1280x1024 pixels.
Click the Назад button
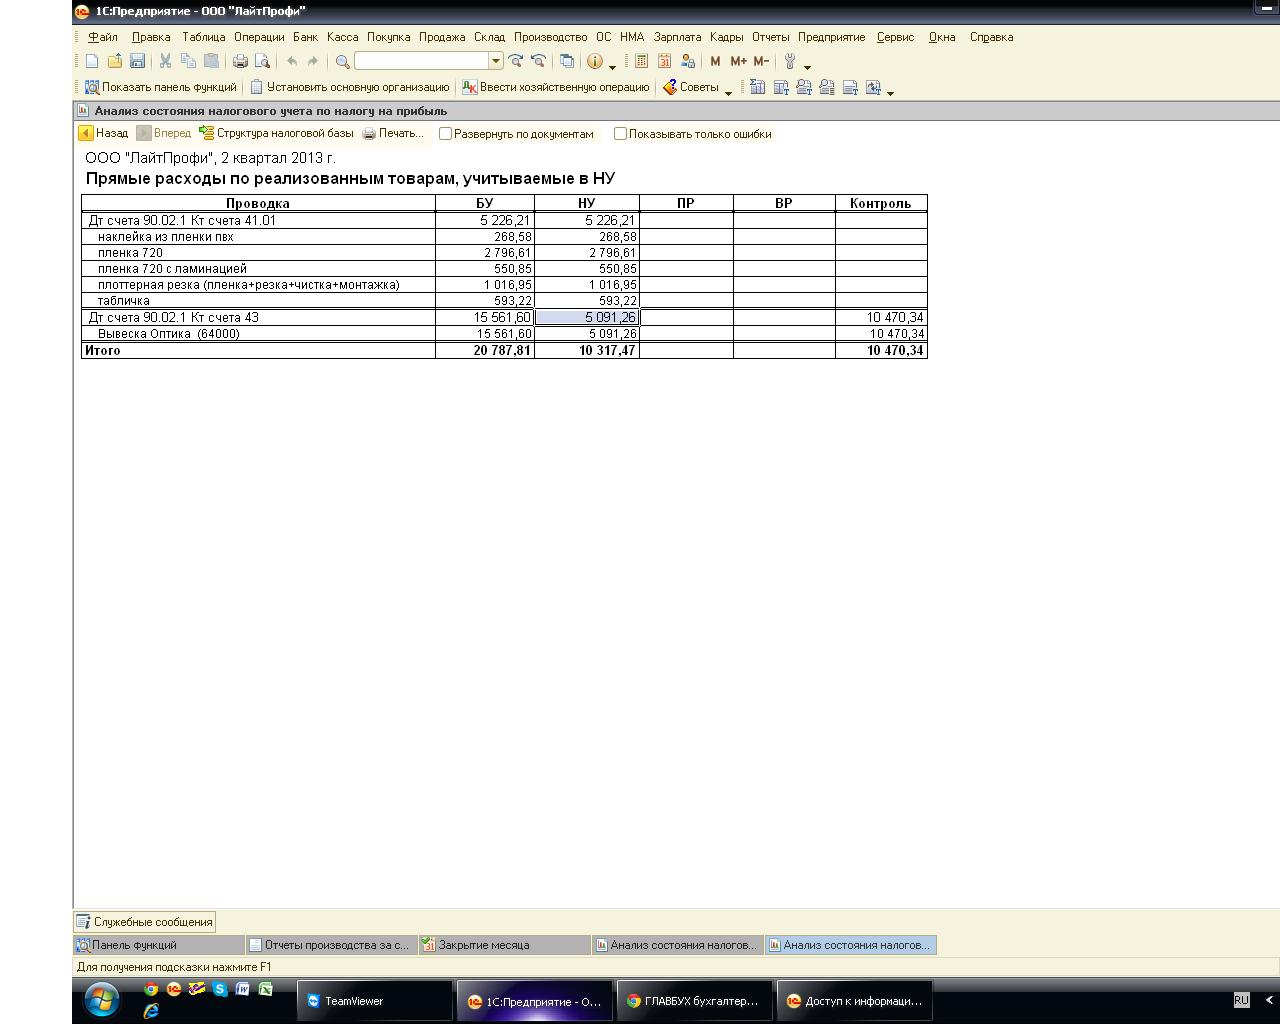(104, 133)
